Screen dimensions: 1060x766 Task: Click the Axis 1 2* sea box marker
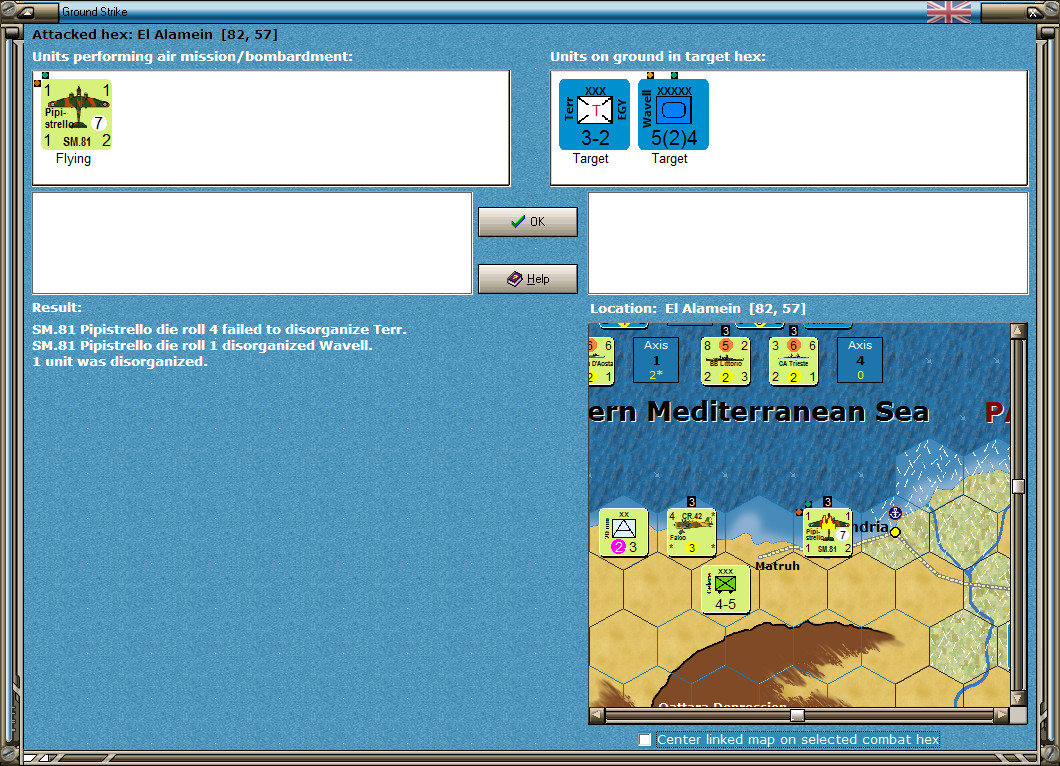656,360
